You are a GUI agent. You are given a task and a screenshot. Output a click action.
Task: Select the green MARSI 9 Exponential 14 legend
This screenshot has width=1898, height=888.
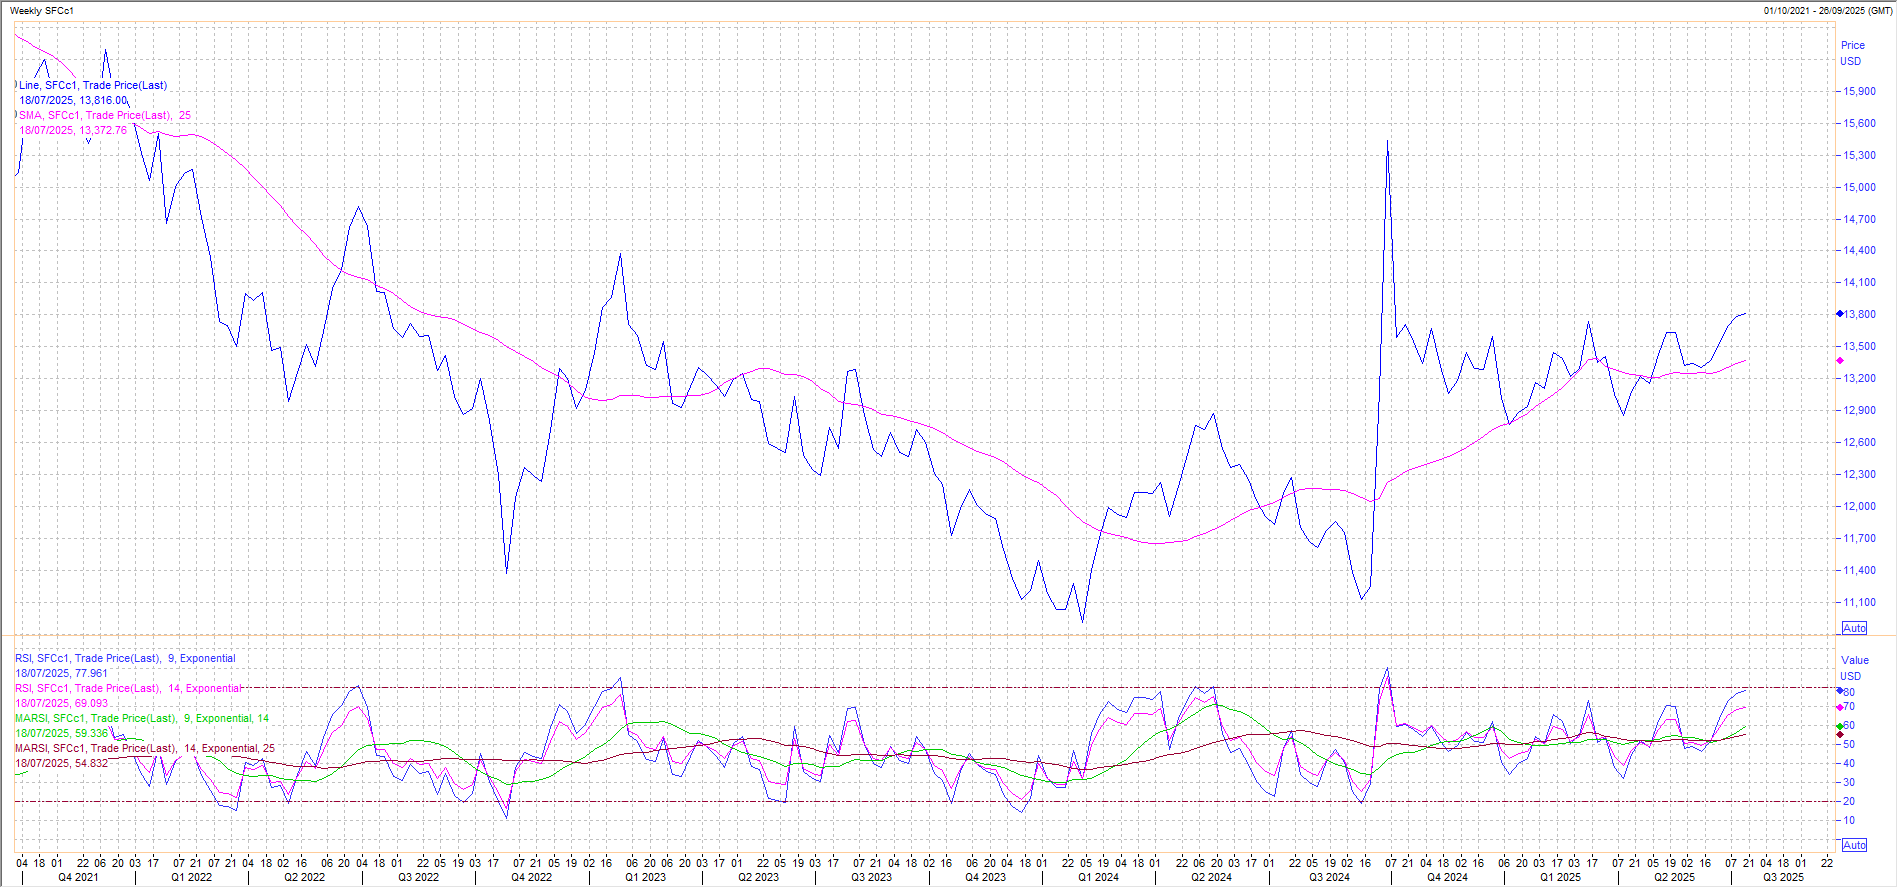(x=142, y=718)
